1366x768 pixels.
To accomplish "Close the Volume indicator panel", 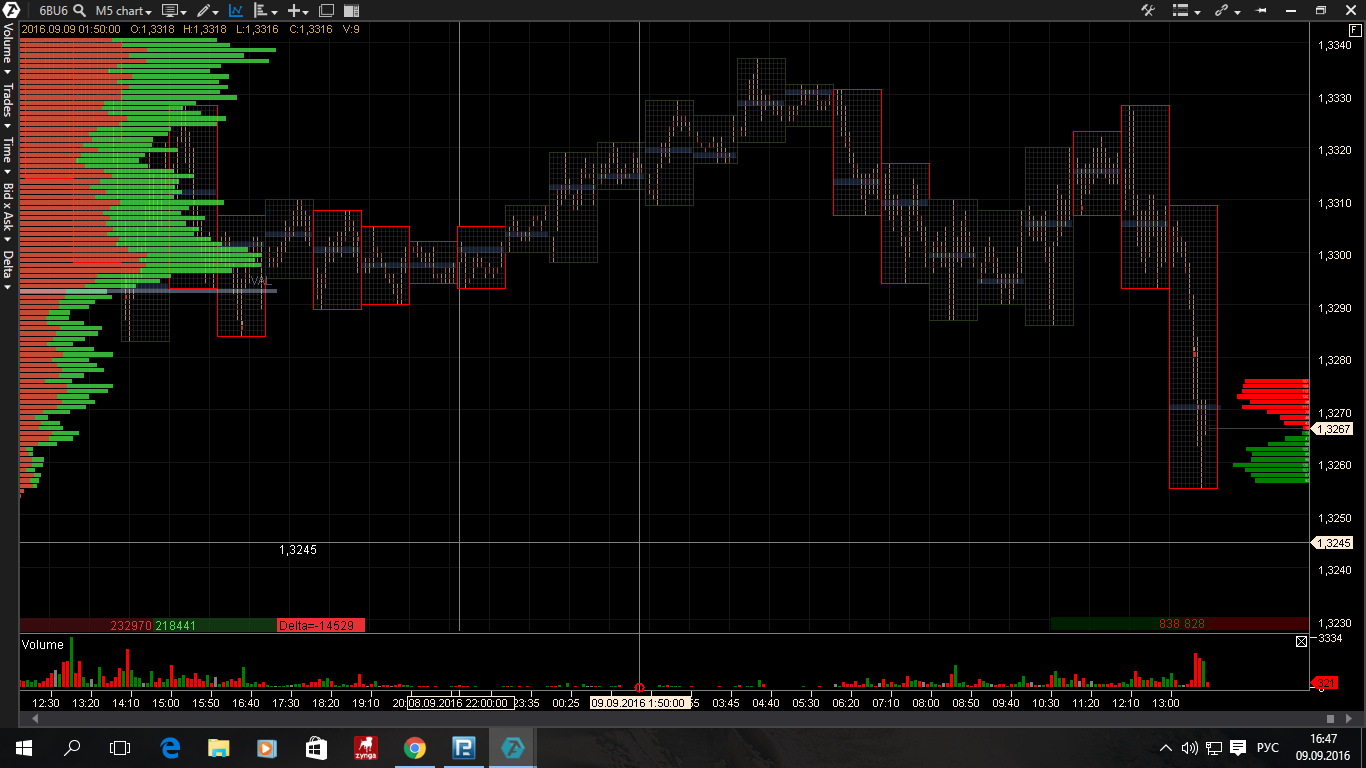I will 1301,642.
